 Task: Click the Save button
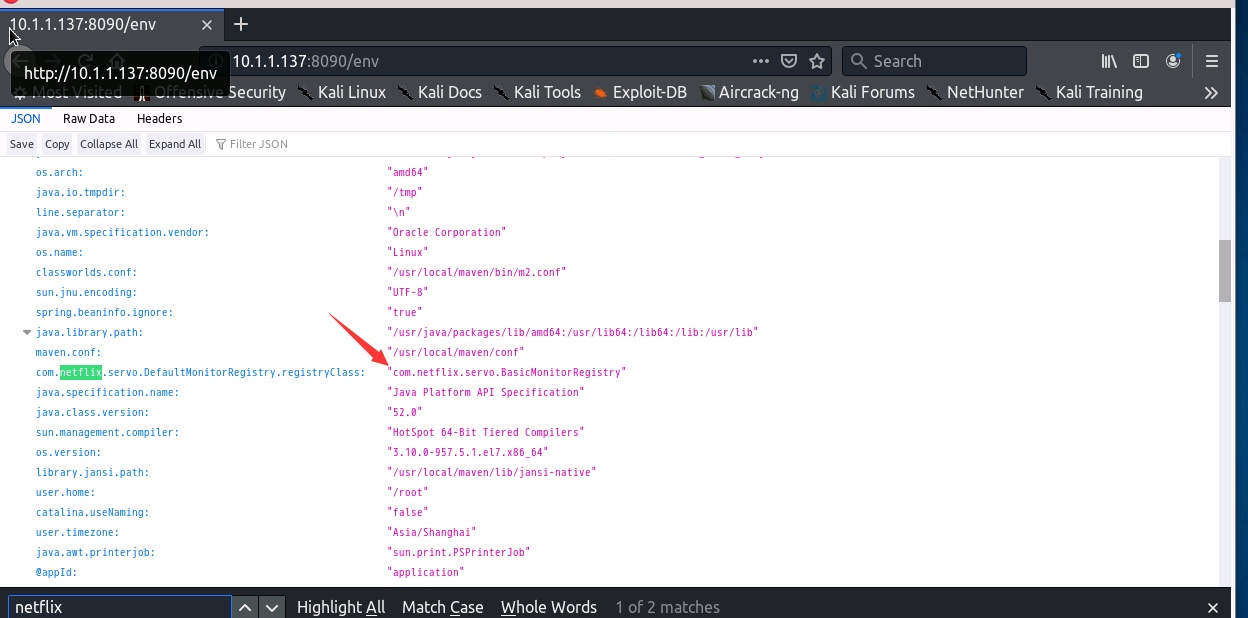[22, 144]
